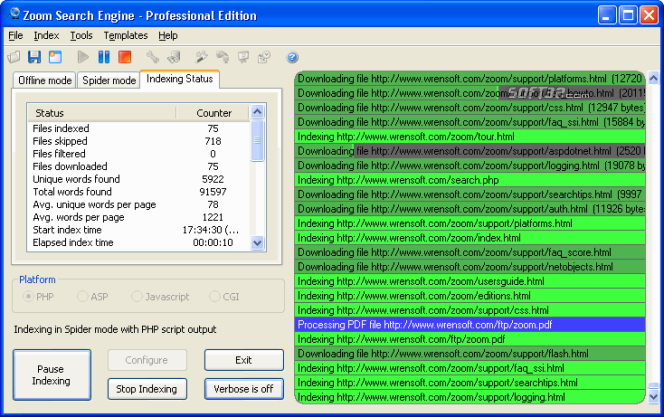Click the Status column header
The height and width of the screenshot is (417, 664).
102,113
